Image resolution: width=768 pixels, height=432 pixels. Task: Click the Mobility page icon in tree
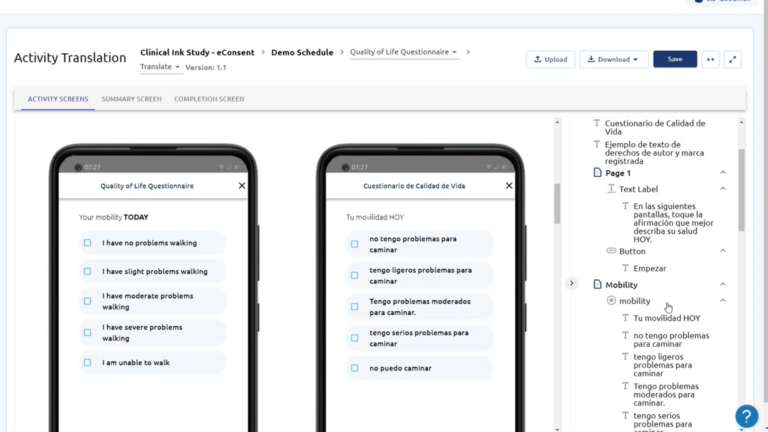coord(597,285)
